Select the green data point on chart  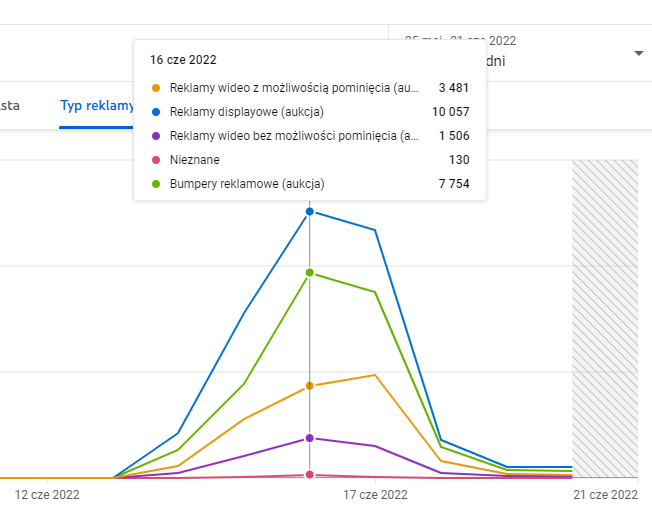310,272
